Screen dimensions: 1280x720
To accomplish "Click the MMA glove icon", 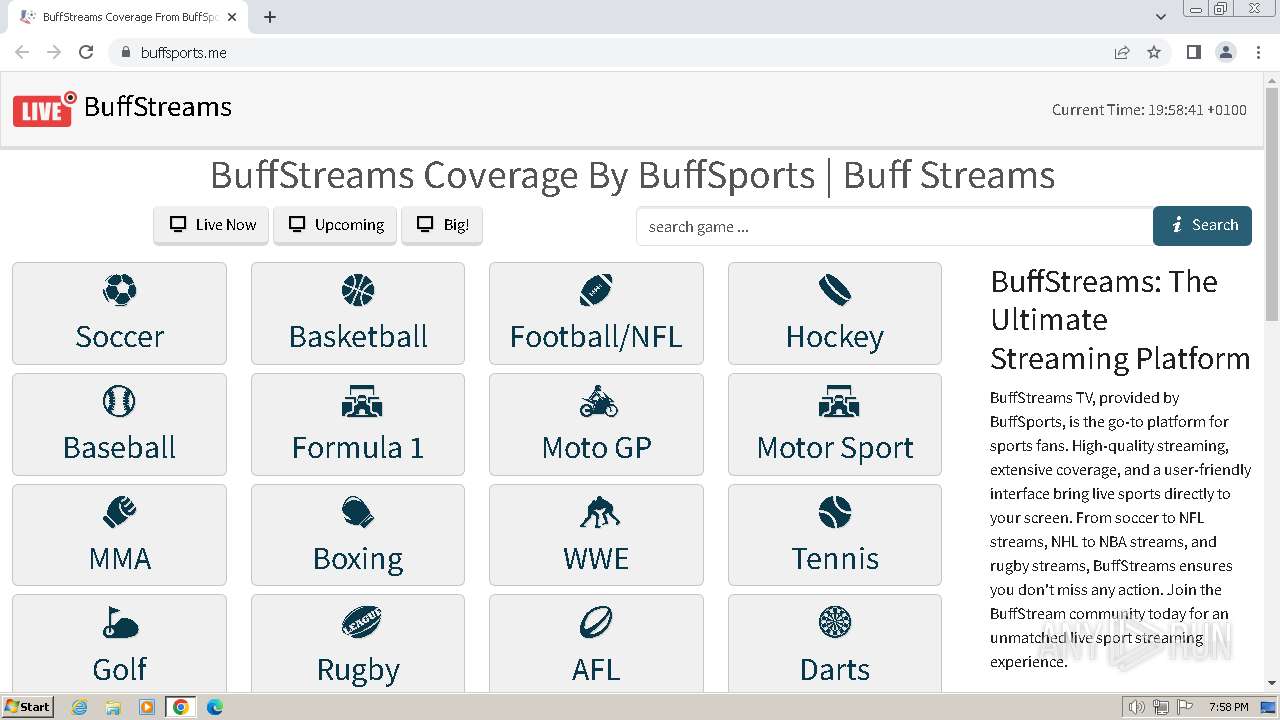I will pos(119,512).
